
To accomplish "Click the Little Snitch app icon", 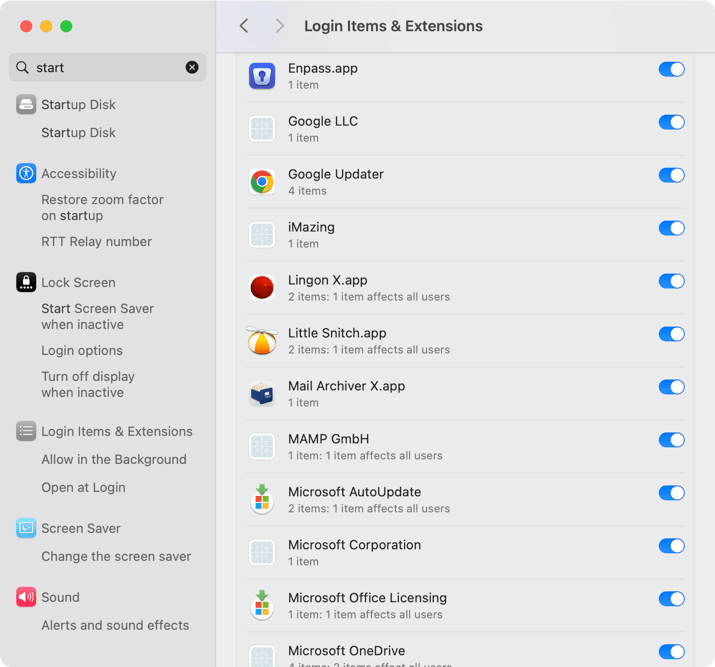I will click(x=262, y=341).
